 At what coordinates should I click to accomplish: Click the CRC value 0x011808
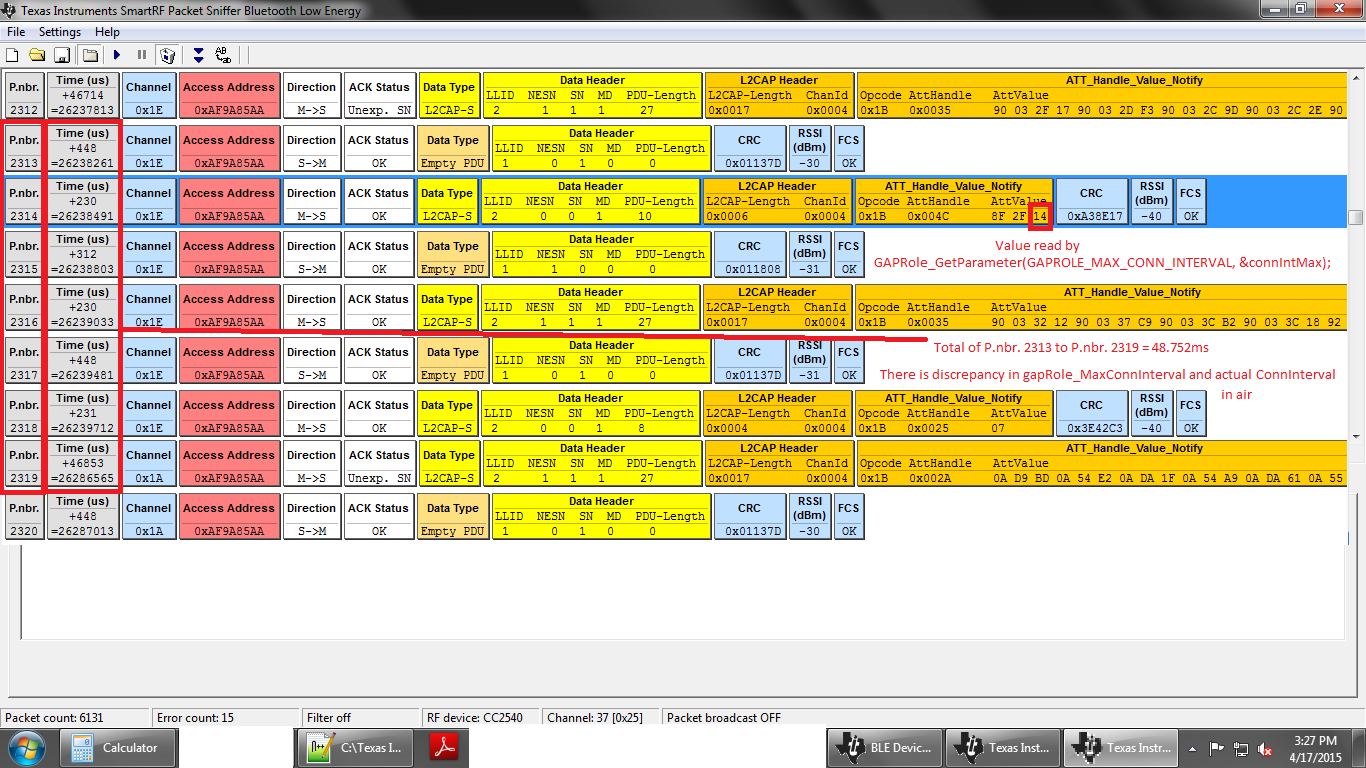[x=749, y=255]
